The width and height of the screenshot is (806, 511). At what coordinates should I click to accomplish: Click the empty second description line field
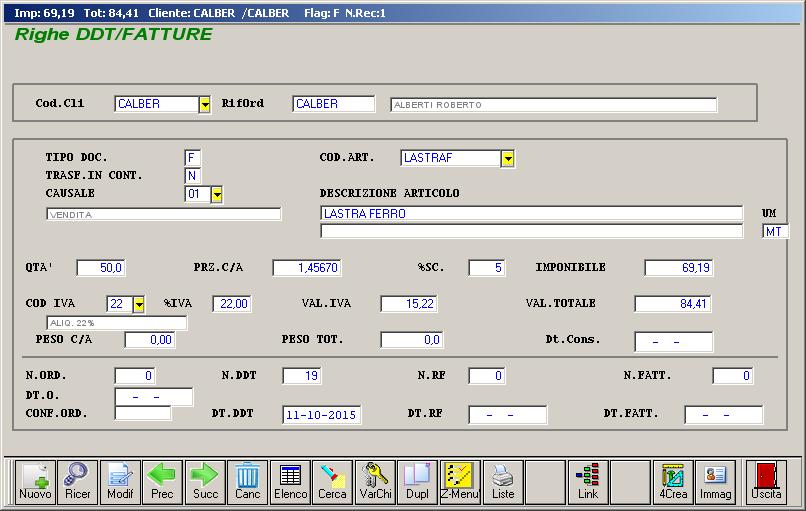[x=532, y=231]
